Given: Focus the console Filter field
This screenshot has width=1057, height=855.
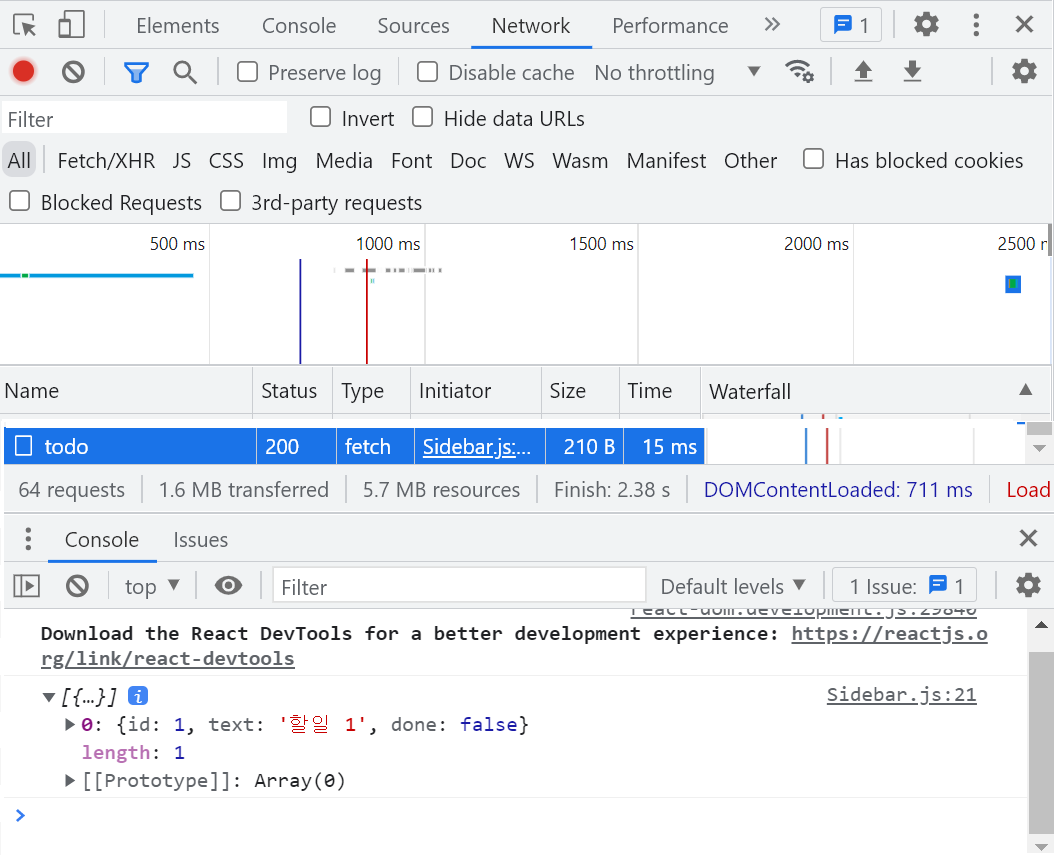Looking at the screenshot, I should coord(459,586).
